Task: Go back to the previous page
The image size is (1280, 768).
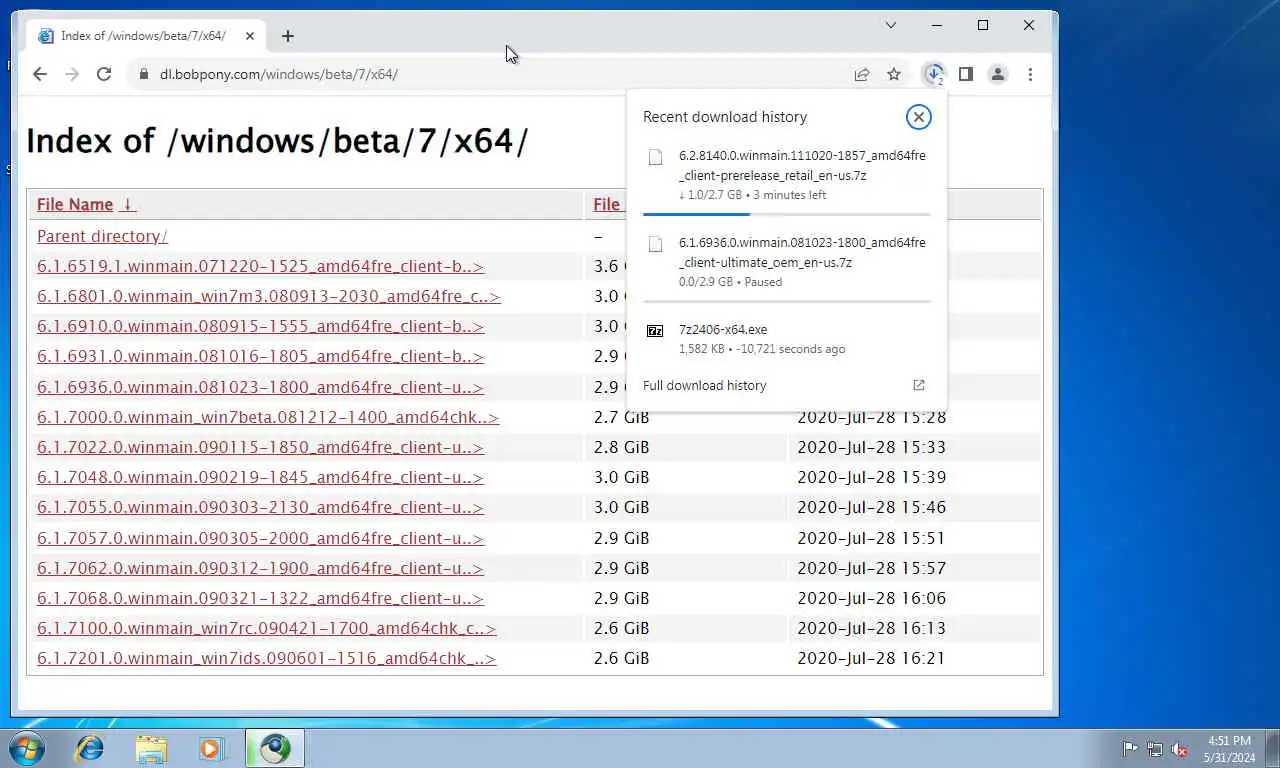Action: [x=40, y=74]
